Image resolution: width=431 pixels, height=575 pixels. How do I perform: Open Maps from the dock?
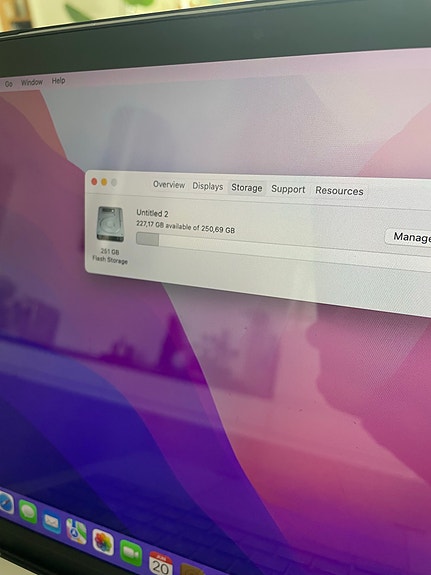pyautogui.click(x=76, y=531)
